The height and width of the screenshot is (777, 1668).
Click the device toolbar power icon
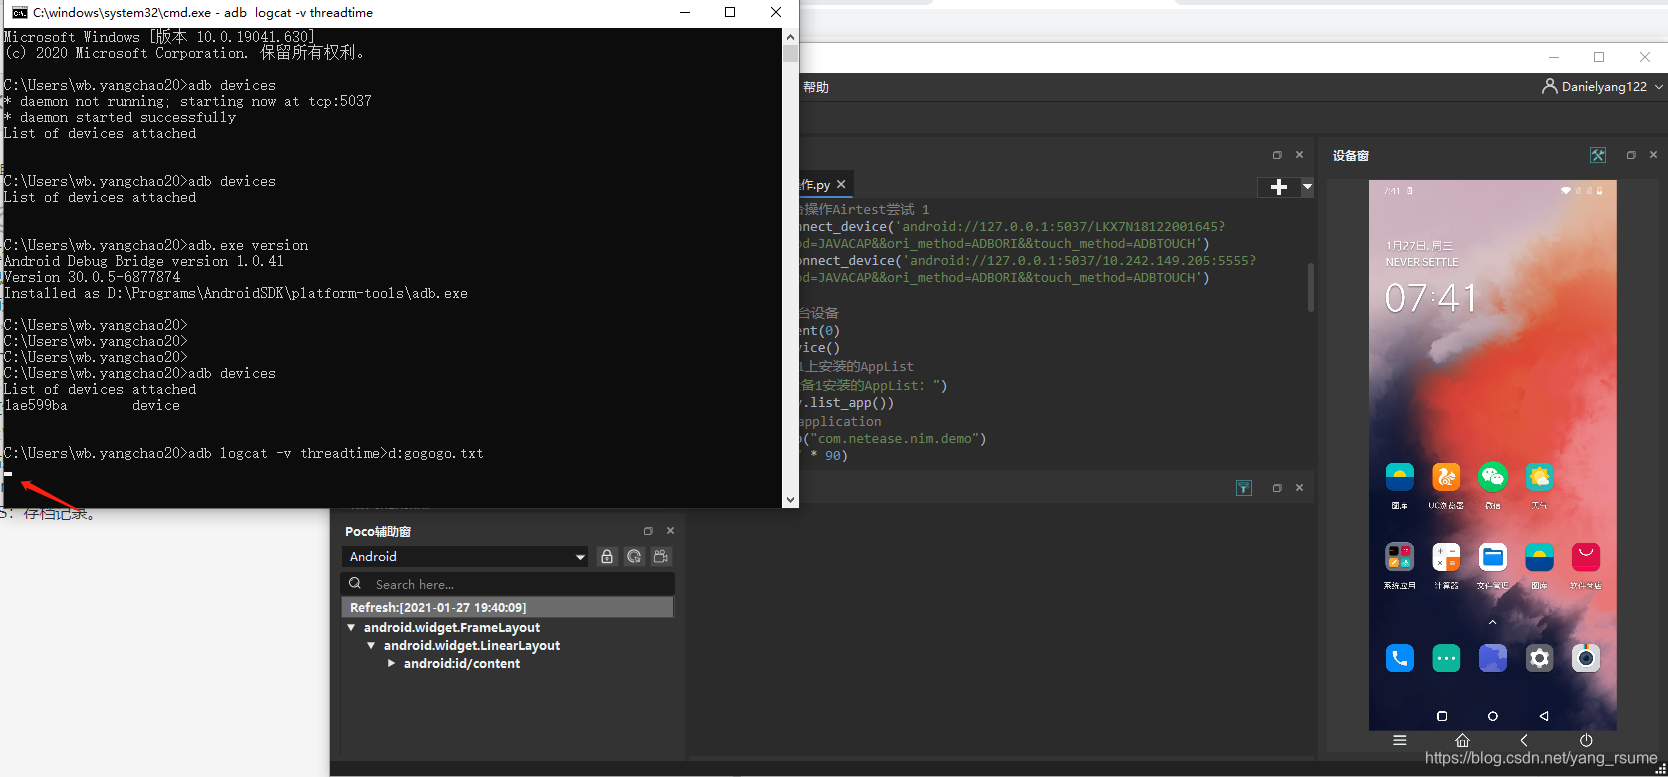pyautogui.click(x=1586, y=741)
